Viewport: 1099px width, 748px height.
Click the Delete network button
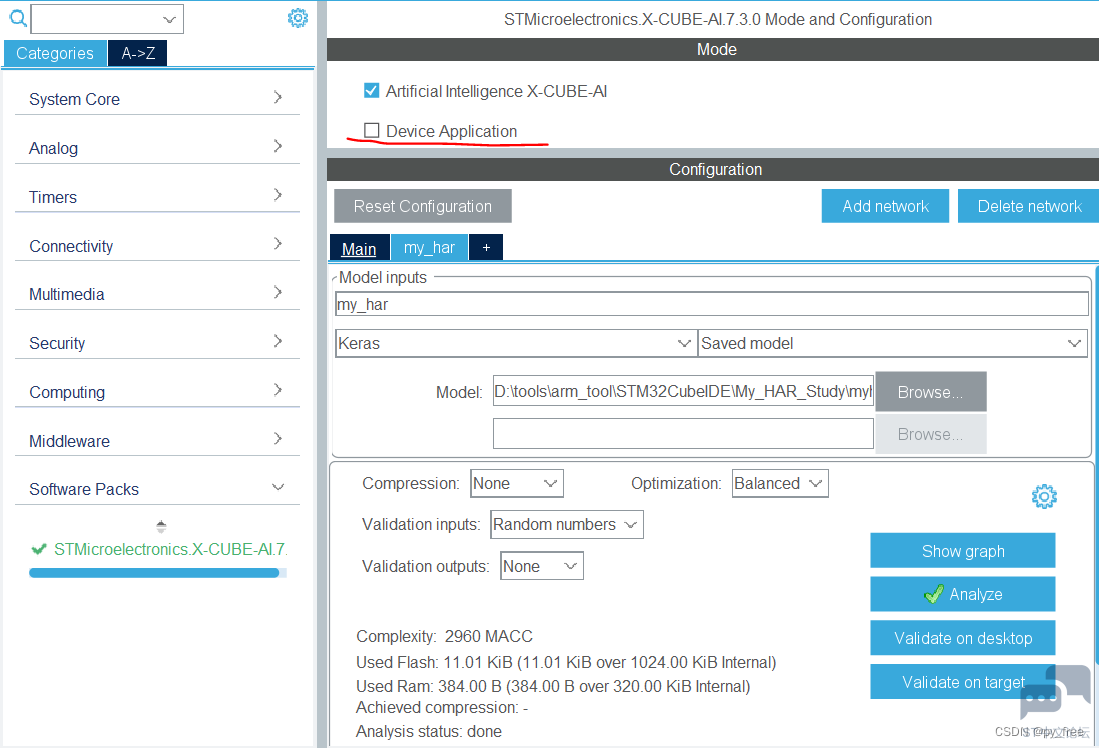tap(1029, 206)
